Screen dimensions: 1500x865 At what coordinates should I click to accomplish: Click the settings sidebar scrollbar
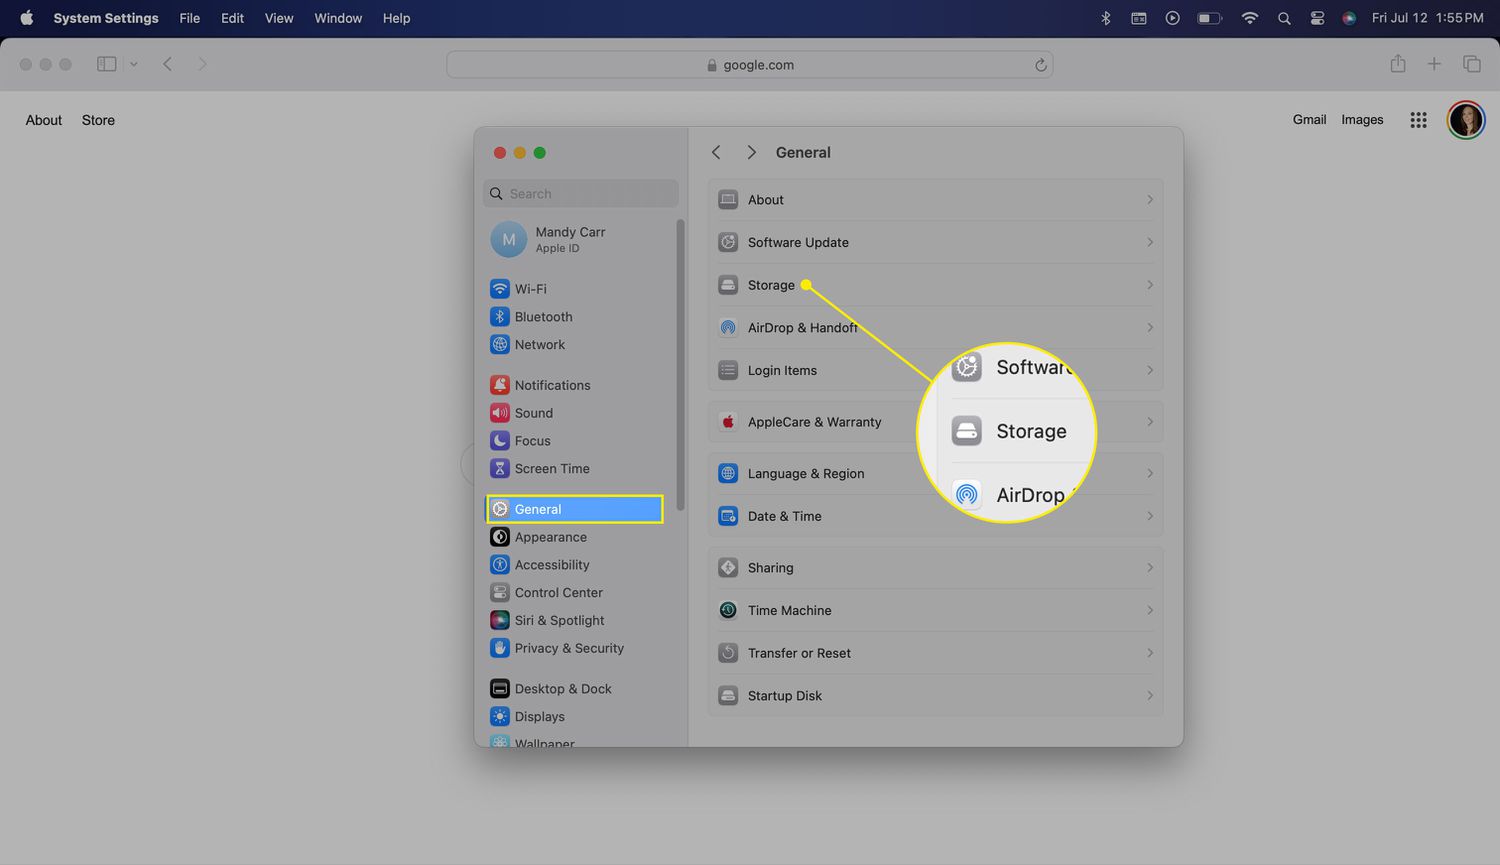681,365
